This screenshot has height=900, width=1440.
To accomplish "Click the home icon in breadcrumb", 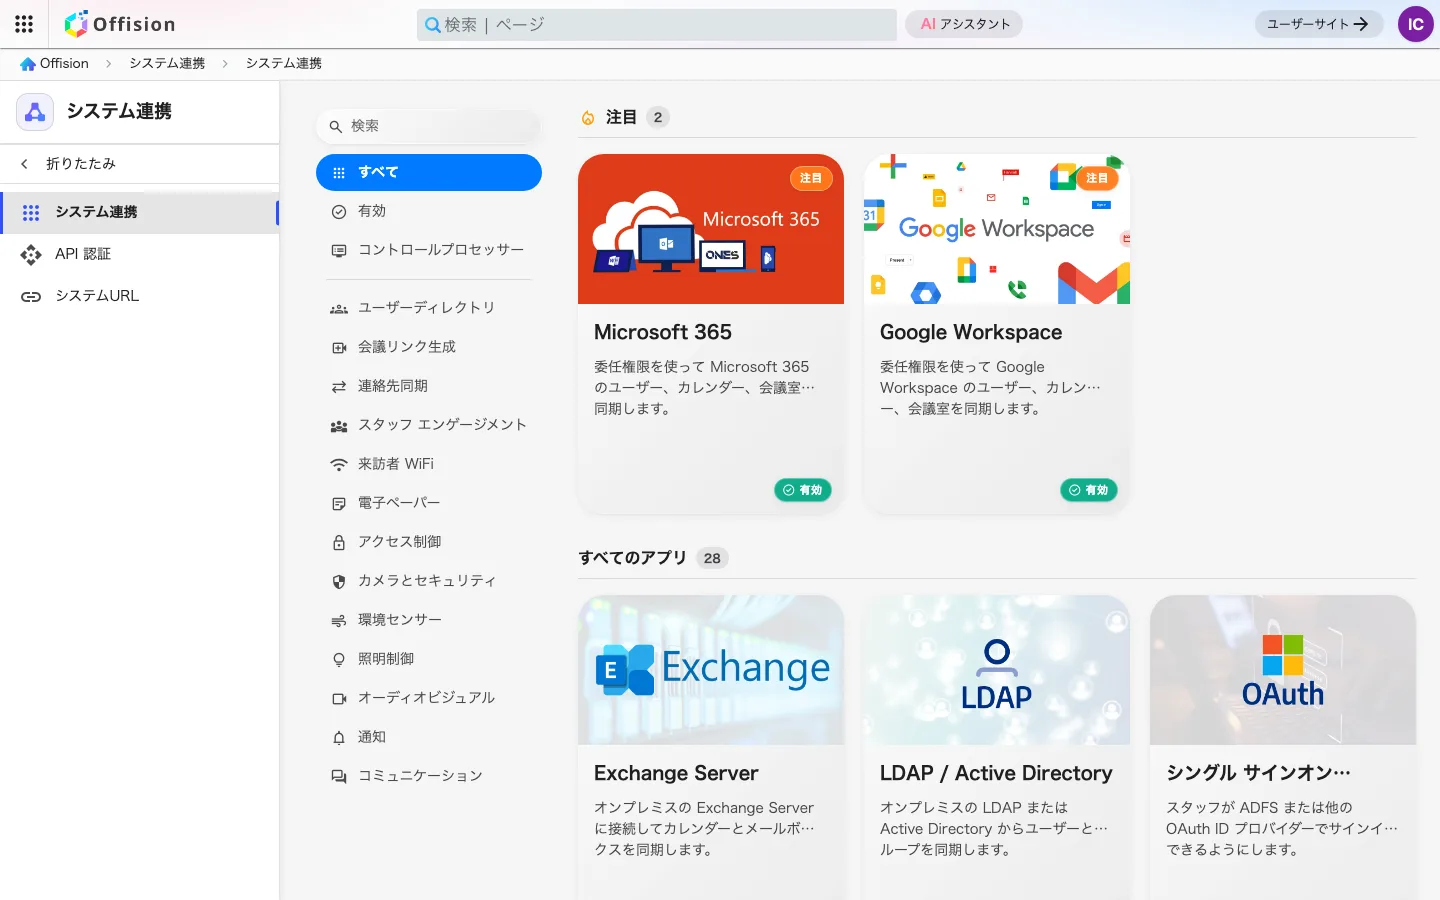I will click(28, 64).
